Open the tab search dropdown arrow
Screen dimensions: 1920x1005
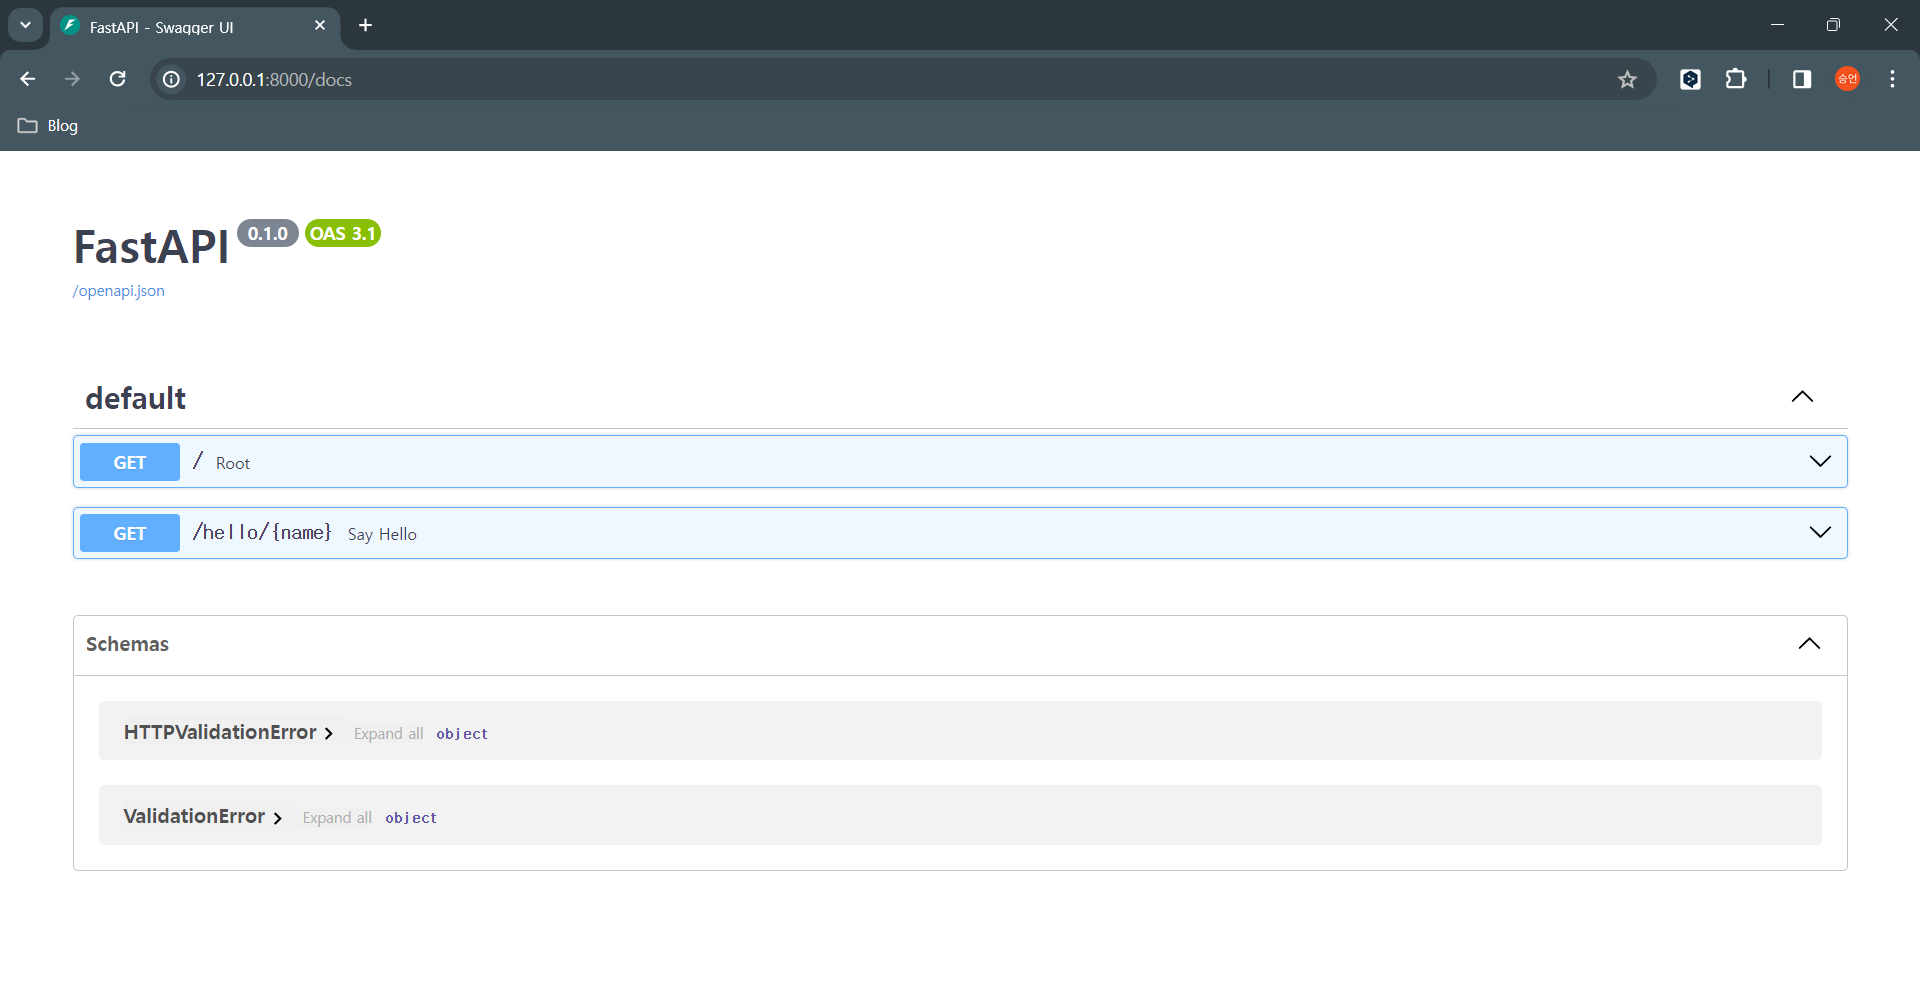25,25
